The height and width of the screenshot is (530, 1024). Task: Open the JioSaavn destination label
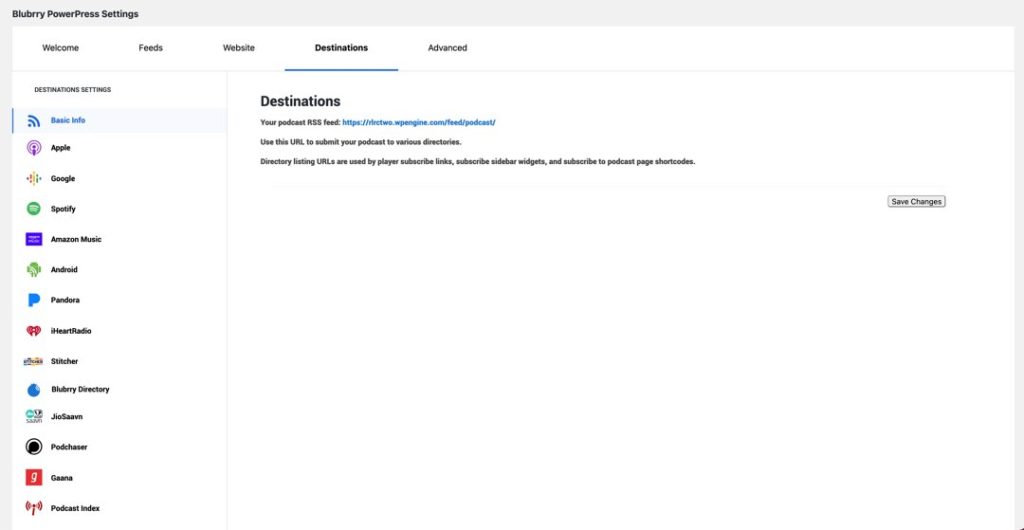[x=67, y=416]
